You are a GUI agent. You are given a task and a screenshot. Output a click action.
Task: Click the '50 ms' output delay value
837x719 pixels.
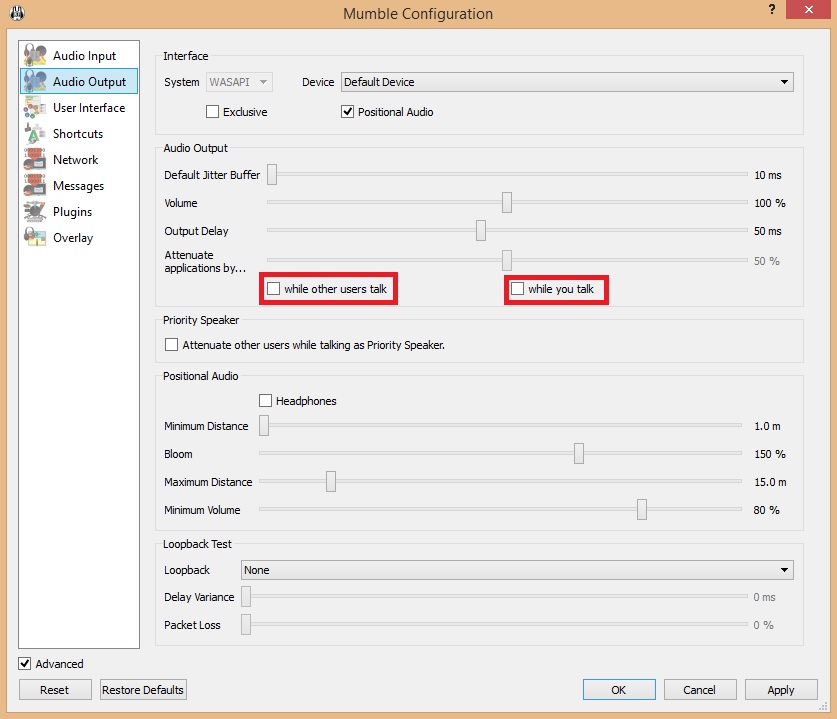coord(768,231)
